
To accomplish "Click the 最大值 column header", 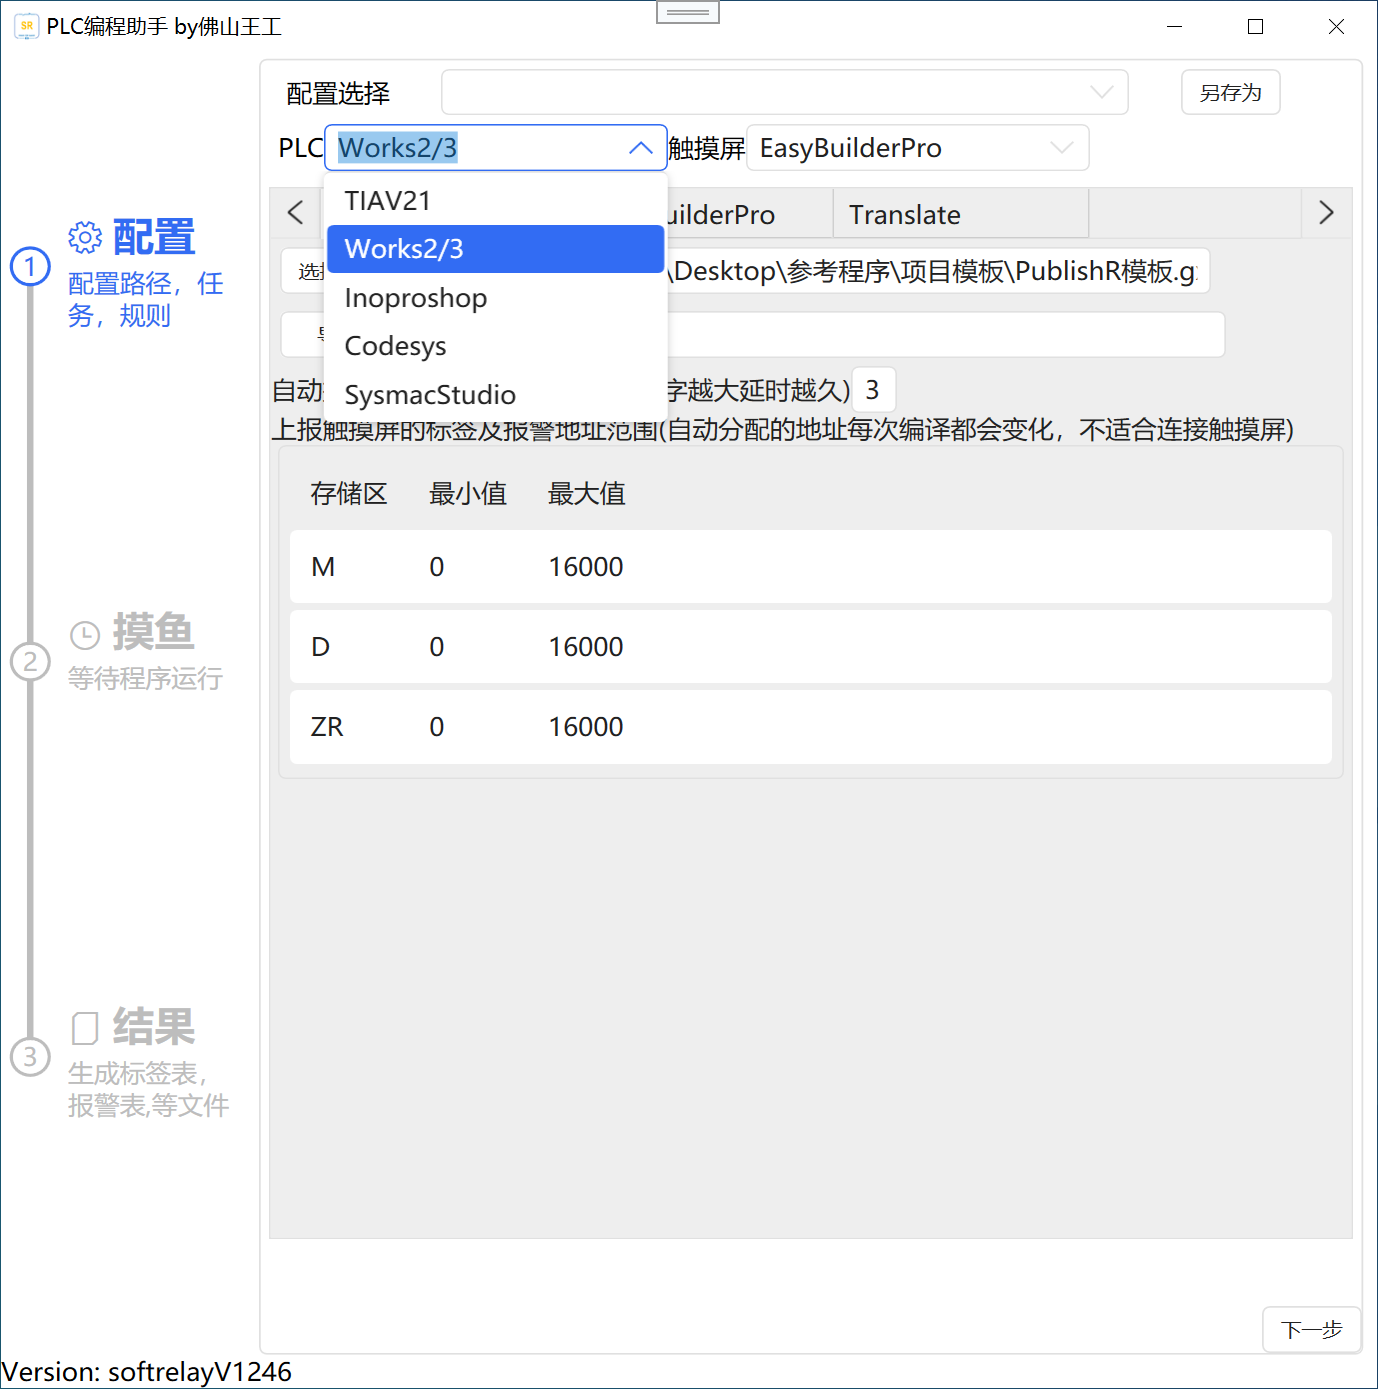I will tap(587, 494).
